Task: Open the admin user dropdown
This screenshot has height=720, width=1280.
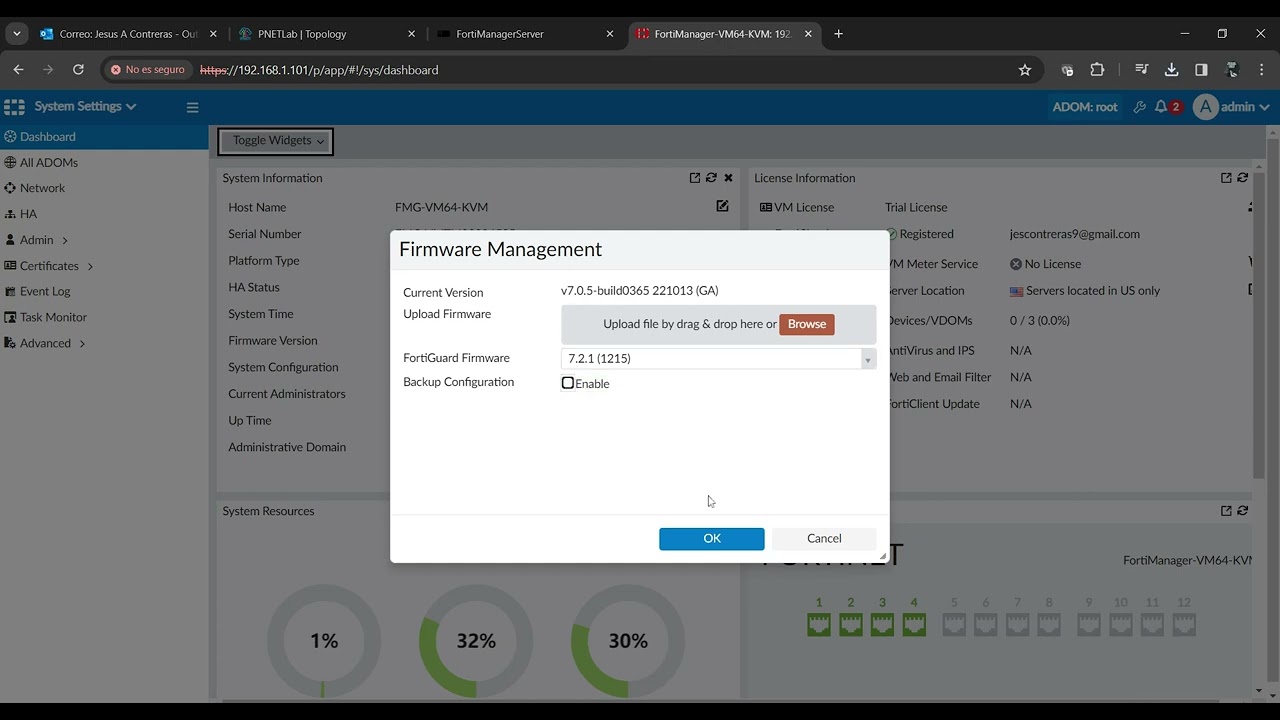Action: tap(1245, 107)
